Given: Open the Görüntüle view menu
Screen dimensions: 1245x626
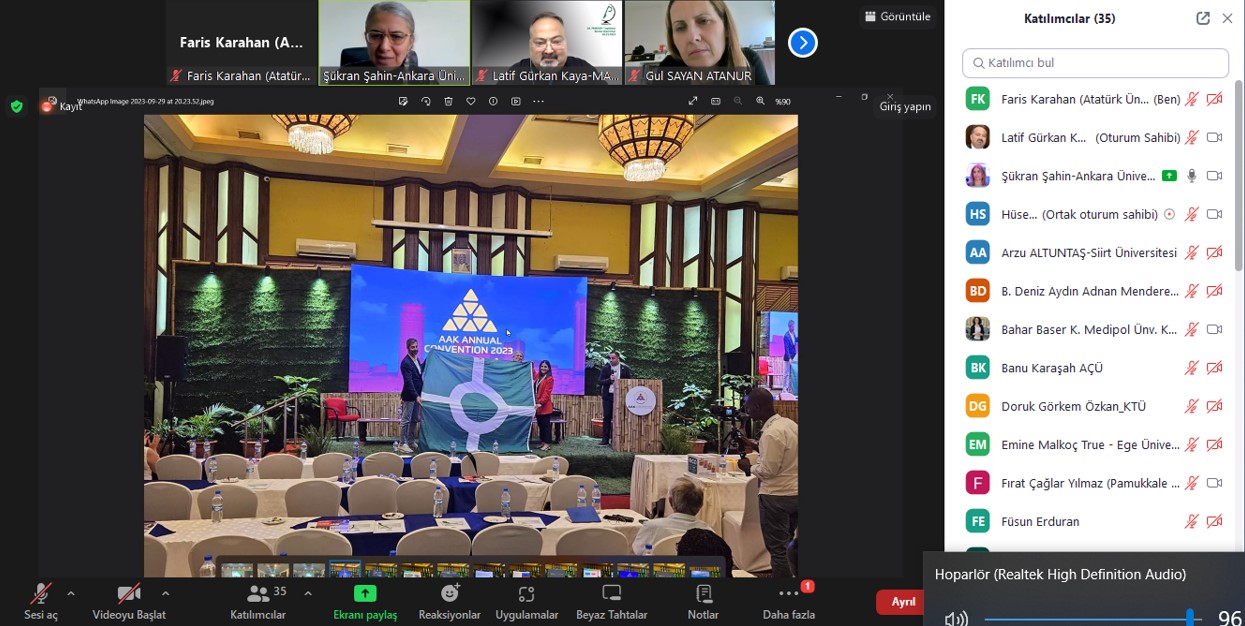Looking at the screenshot, I should tap(897, 16).
